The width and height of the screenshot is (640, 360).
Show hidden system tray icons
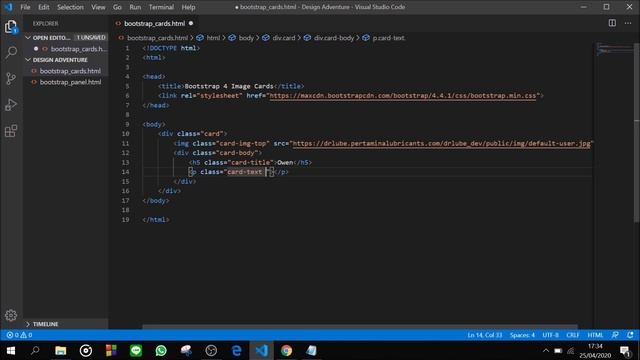coord(546,351)
